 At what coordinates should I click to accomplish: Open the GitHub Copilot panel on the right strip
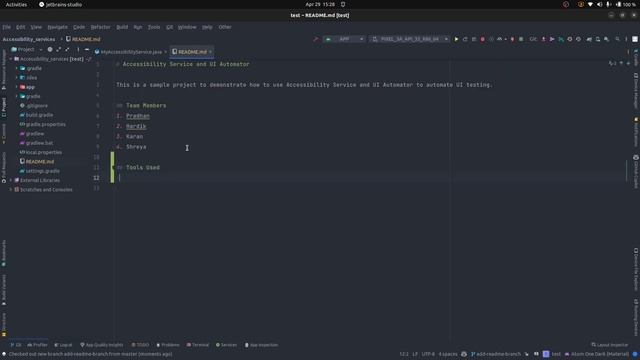(x=636, y=171)
